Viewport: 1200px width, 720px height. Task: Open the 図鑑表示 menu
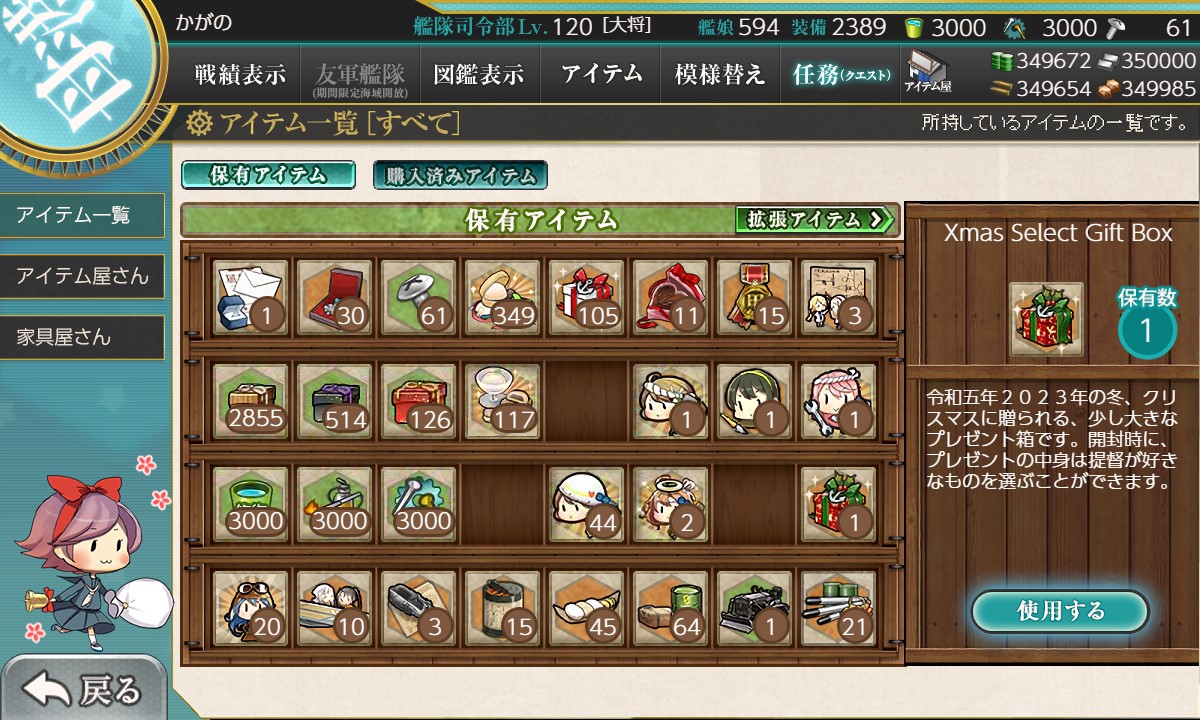pyautogui.click(x=479, y=74)
